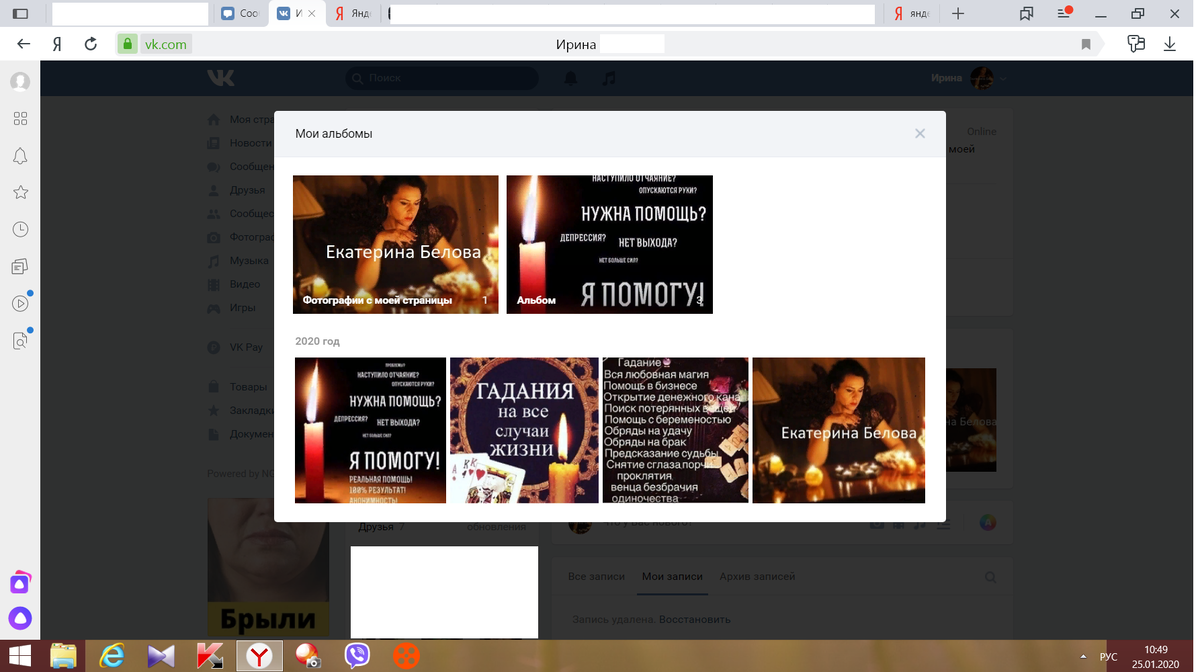Switch to Архив записей tab

coord(757,577)
